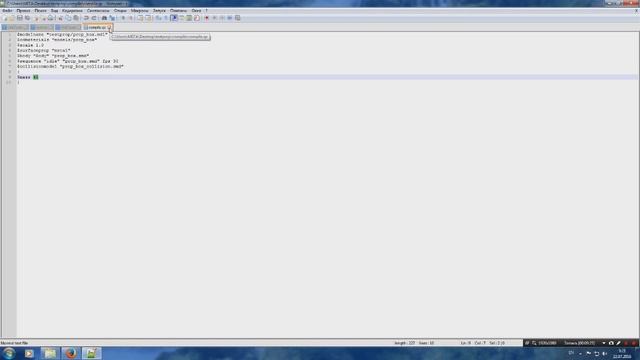Click the Play macro toolbar icon
The image size is (640, 360).
(x=222, y=18)
